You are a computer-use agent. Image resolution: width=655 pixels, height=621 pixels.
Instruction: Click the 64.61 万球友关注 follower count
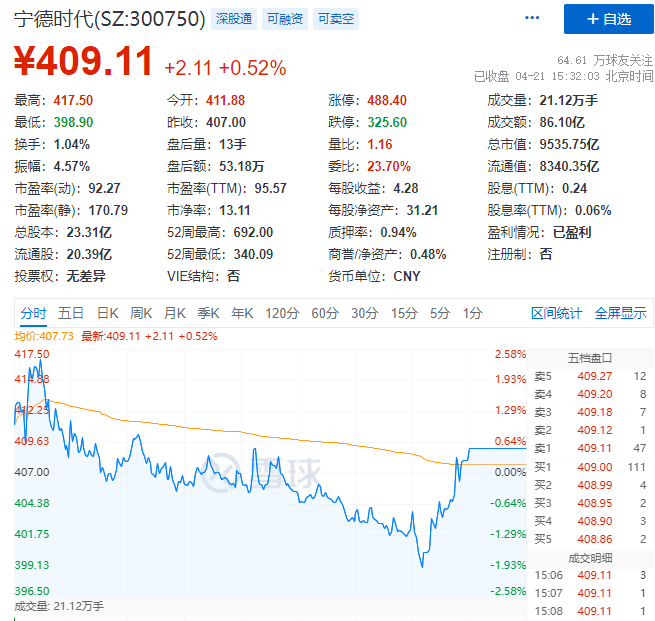(x=605, y=61)
